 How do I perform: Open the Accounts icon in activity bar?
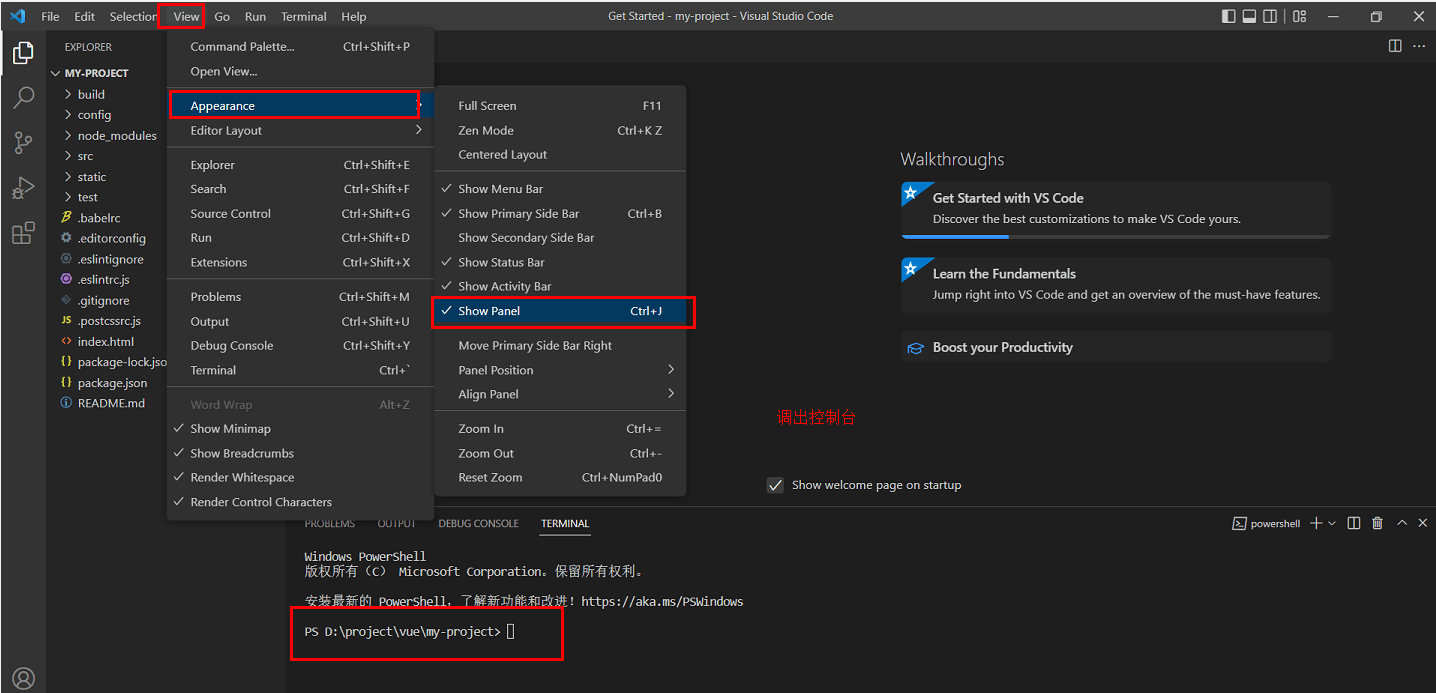pyautogui.click(x=23, y=679)
